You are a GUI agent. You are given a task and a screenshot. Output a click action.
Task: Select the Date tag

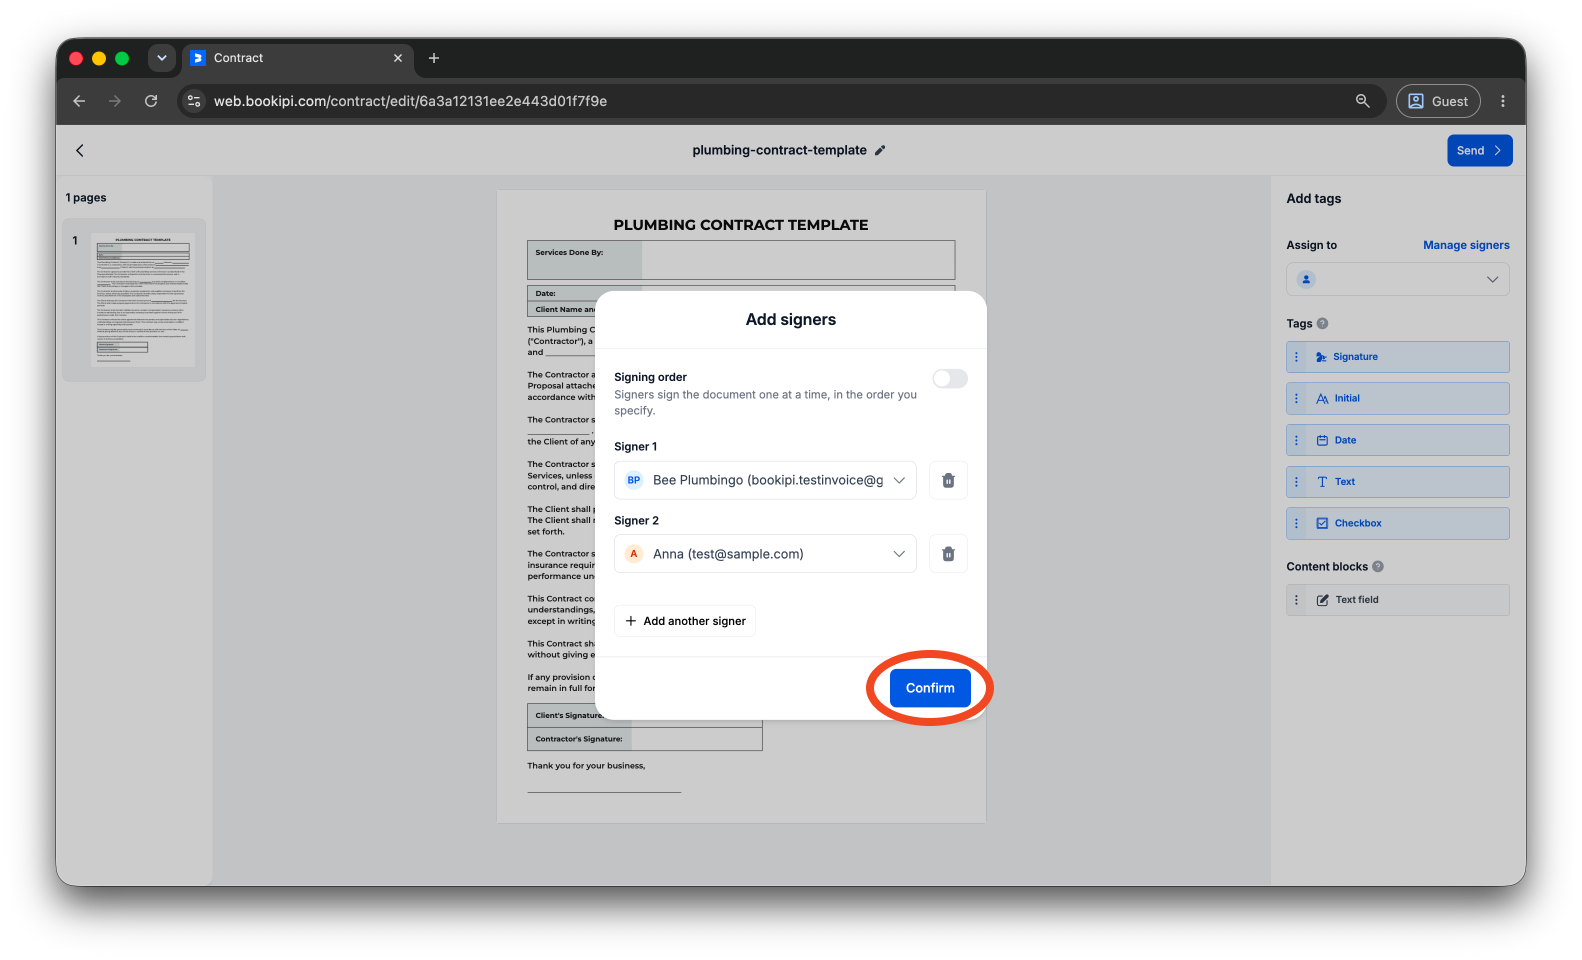click(x=1398, y=440)
